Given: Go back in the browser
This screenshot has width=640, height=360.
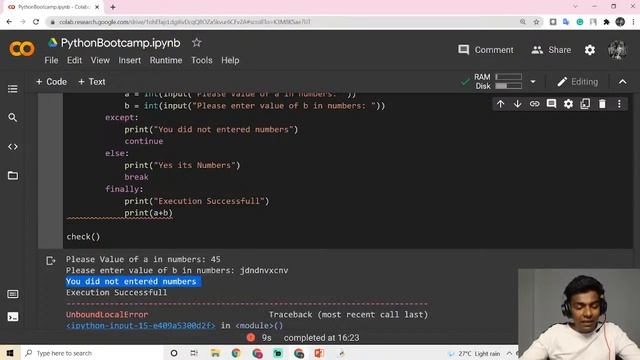Looking at the screenshot, I should tap(9, 22).
